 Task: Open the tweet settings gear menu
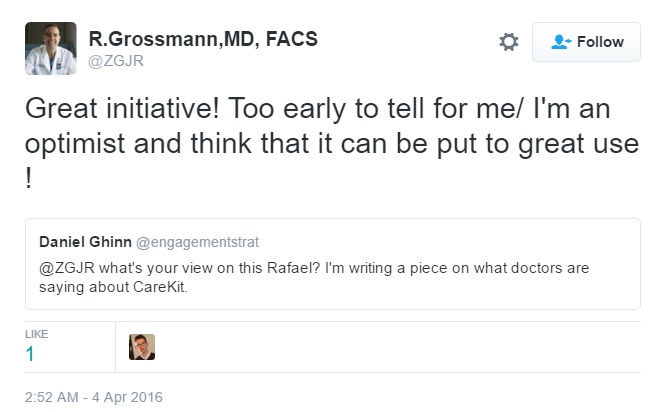pos(509,42)
